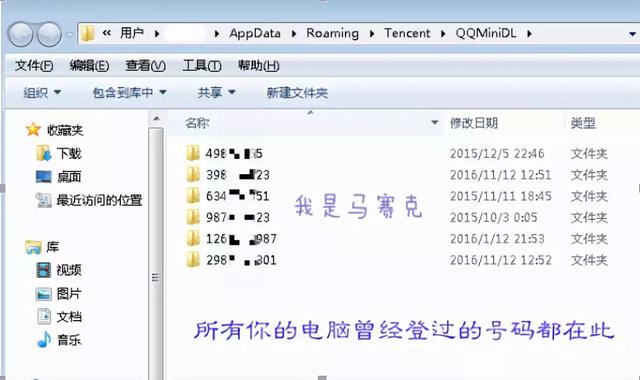Open the 共享 dropdown in toolbar
The width and height of the screenshot is (640, 380).
(216, 93)
